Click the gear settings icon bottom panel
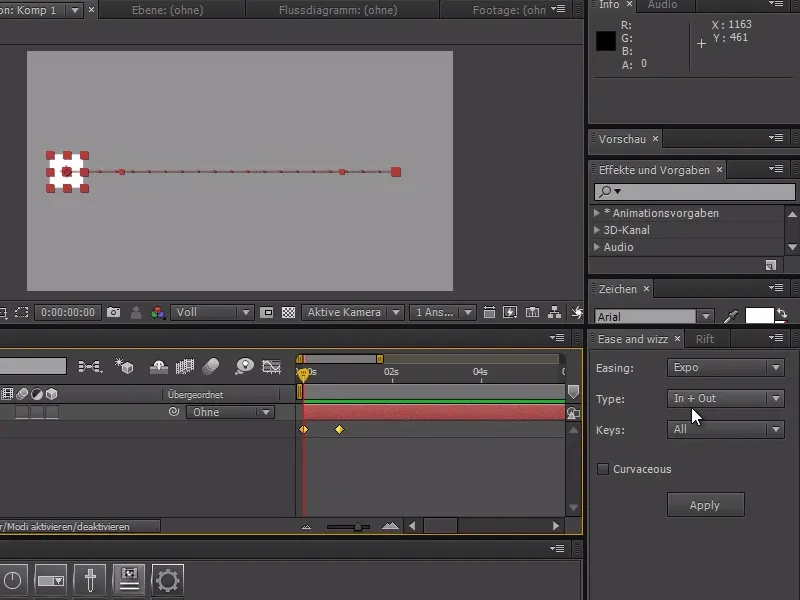 [x=168, y=580]
